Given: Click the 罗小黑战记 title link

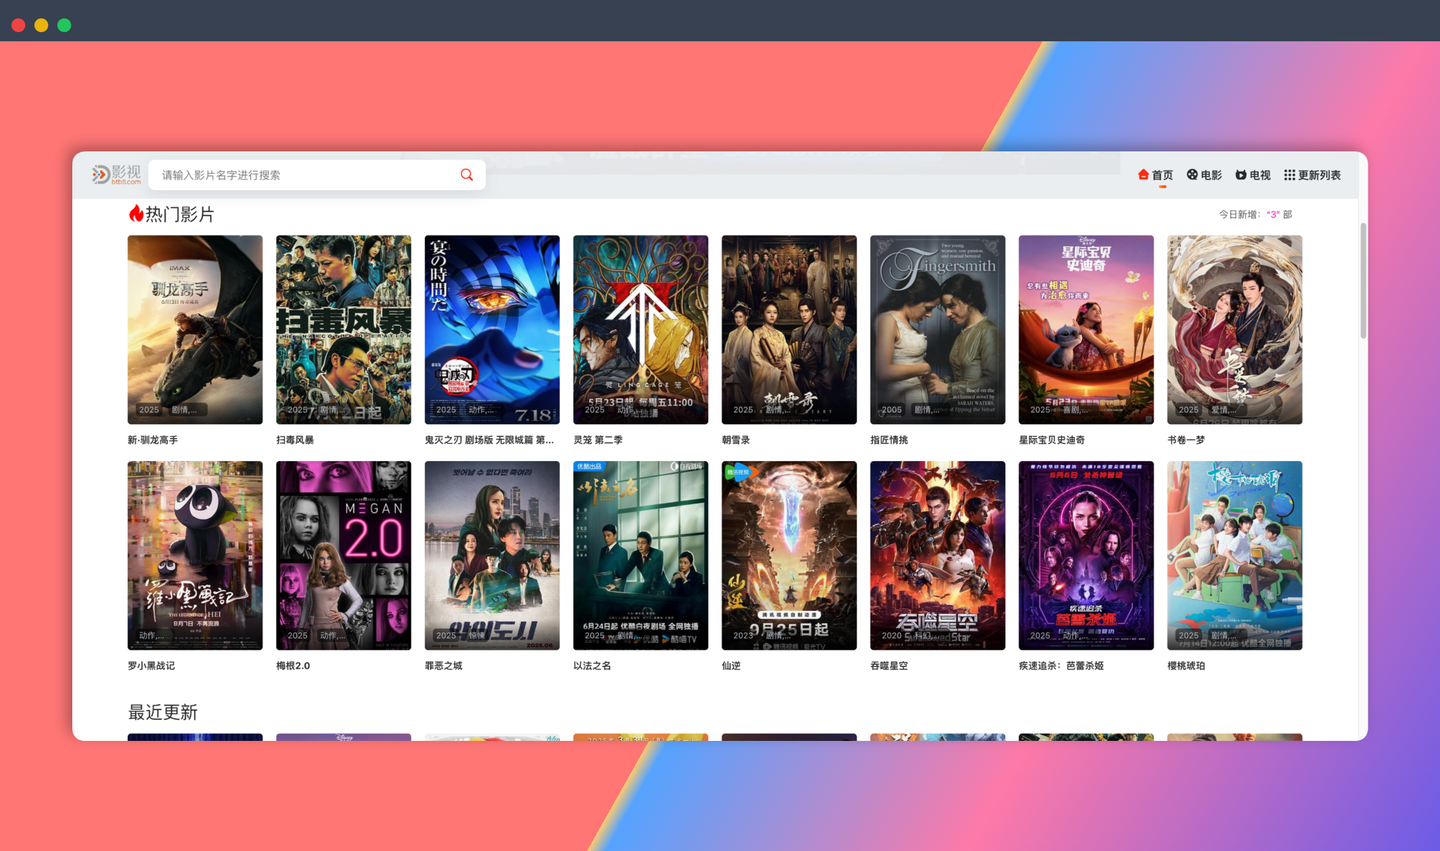Looking at the screenshot, I should pos(151,666).
